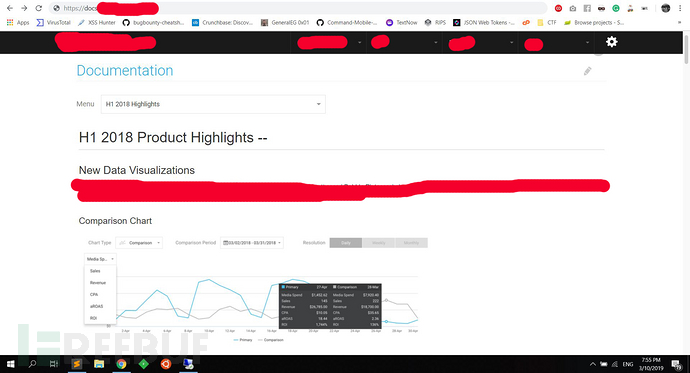The height and width of the screenshot is (373, 690).
Task: Reload the page with the refresh icon
Action: click(x=39, y=8)
